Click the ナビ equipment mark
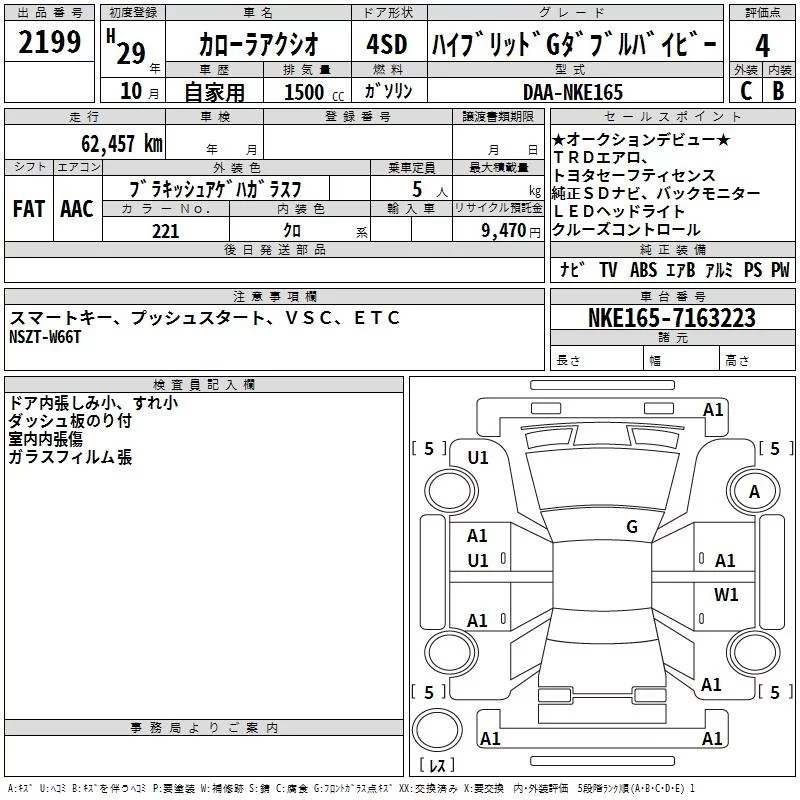800x800 pixels. (x=571, y=269)
